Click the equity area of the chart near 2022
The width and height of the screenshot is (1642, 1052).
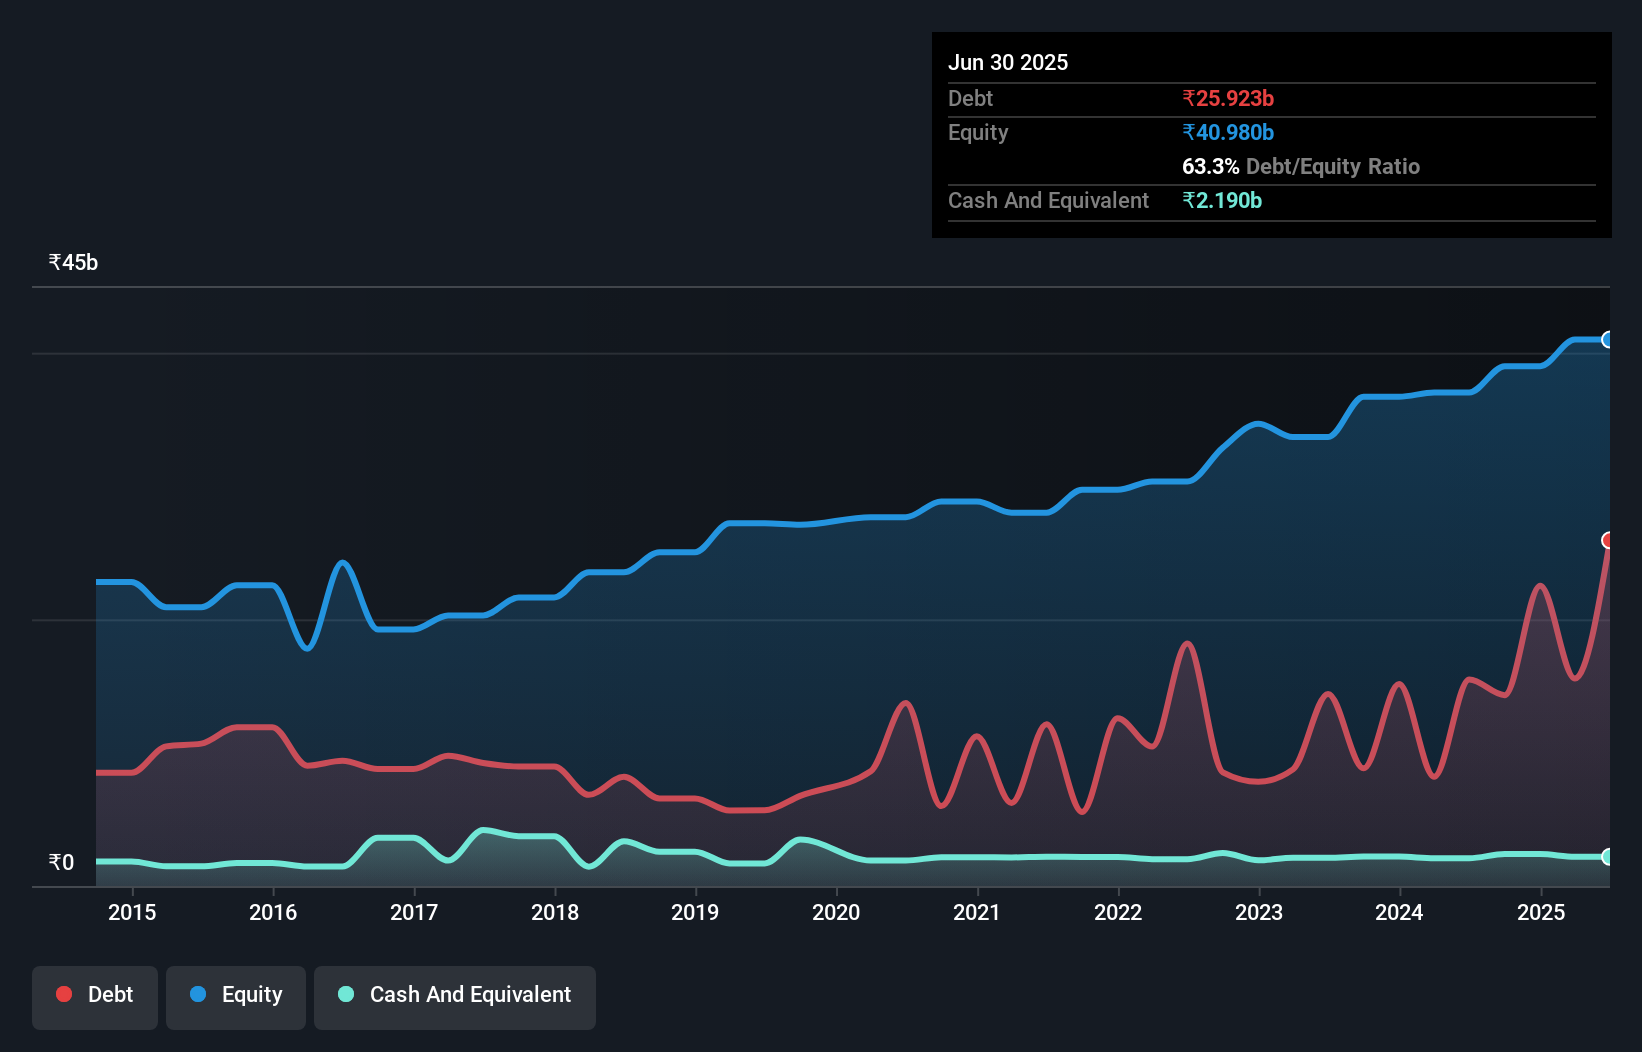(x=1119, y=600)
